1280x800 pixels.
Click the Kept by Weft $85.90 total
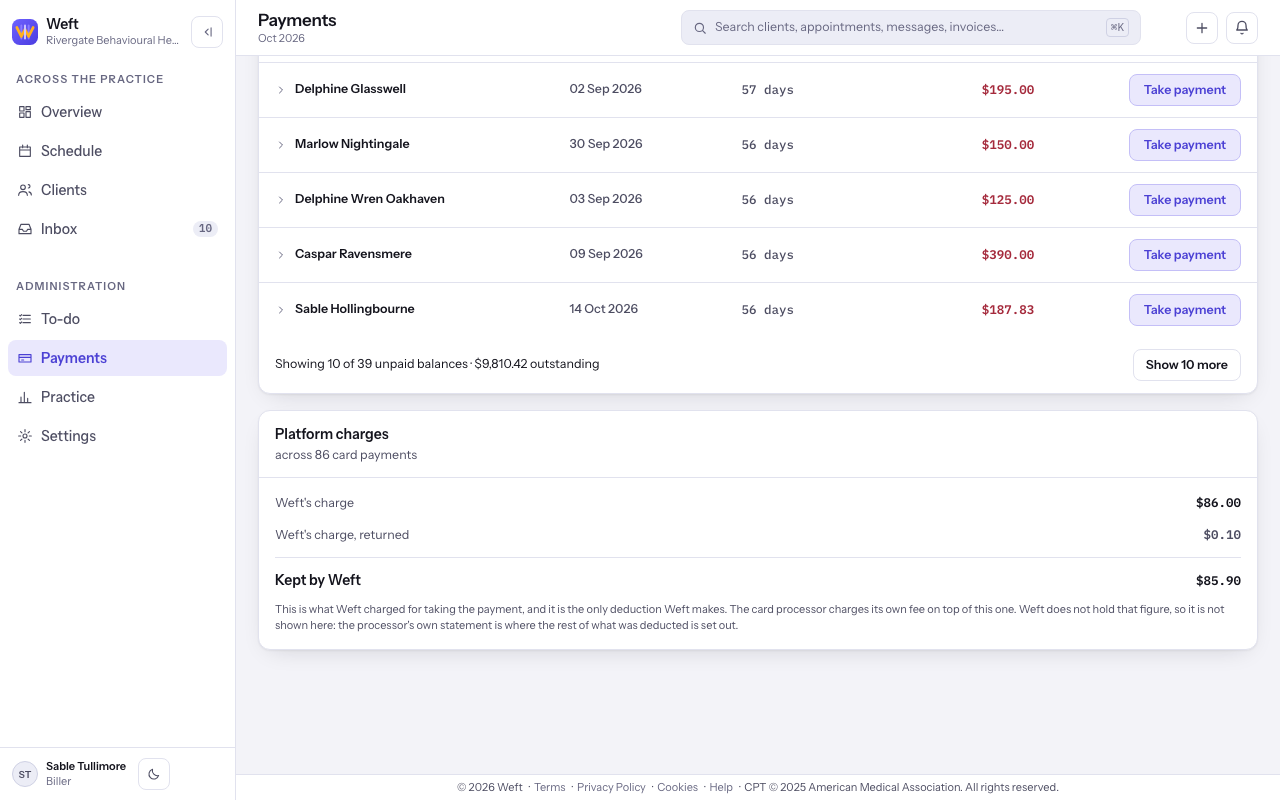[1218, 580]
